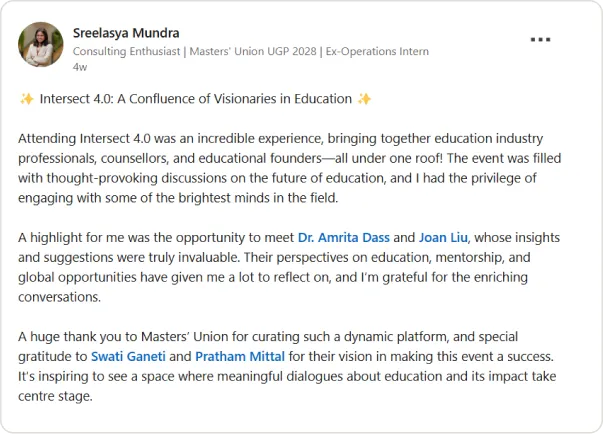Viewport: 603px width, 434px height.
Task: Click the "Intersect 4.0: A Confluence" title line
Action: pyautogui.click(x=195, y=99)
